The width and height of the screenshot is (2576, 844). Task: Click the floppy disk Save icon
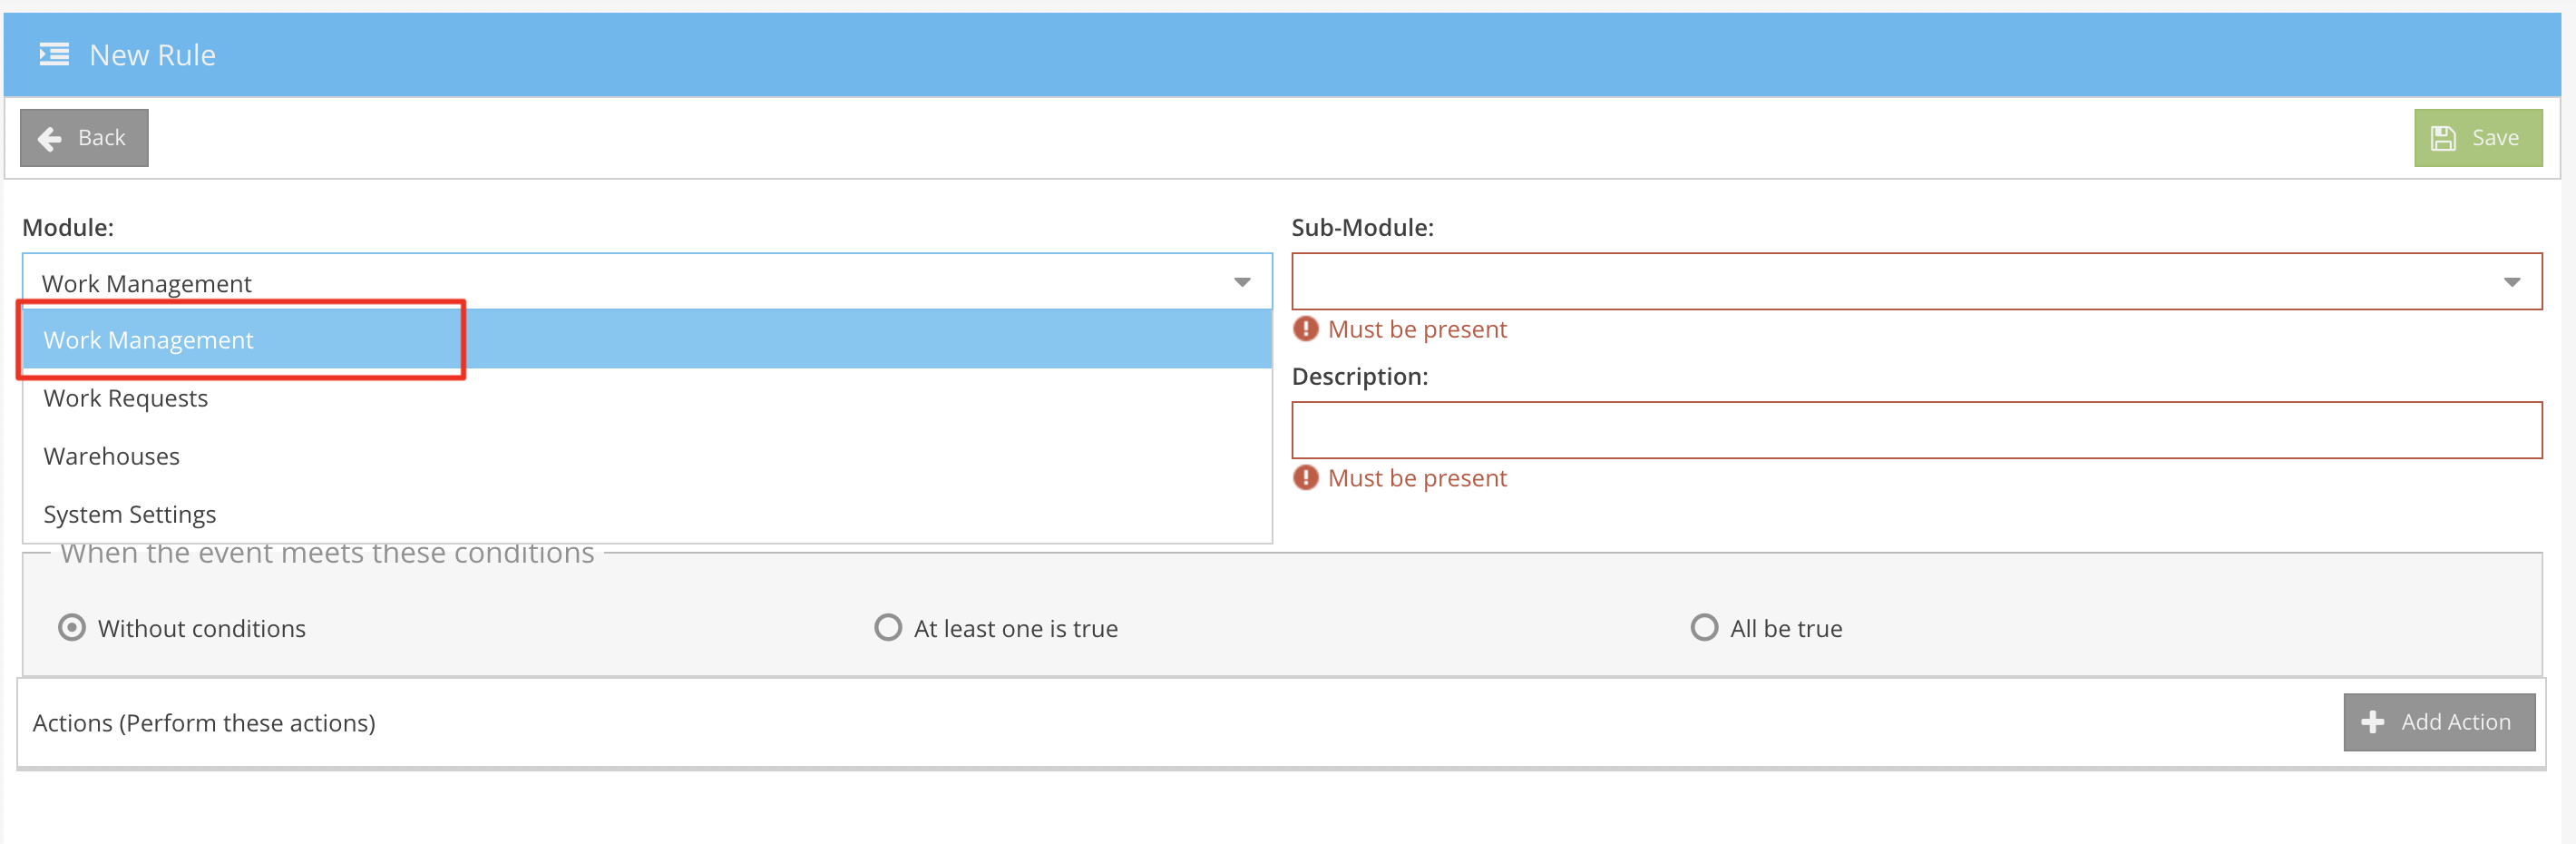click(x=2443, y=139)
